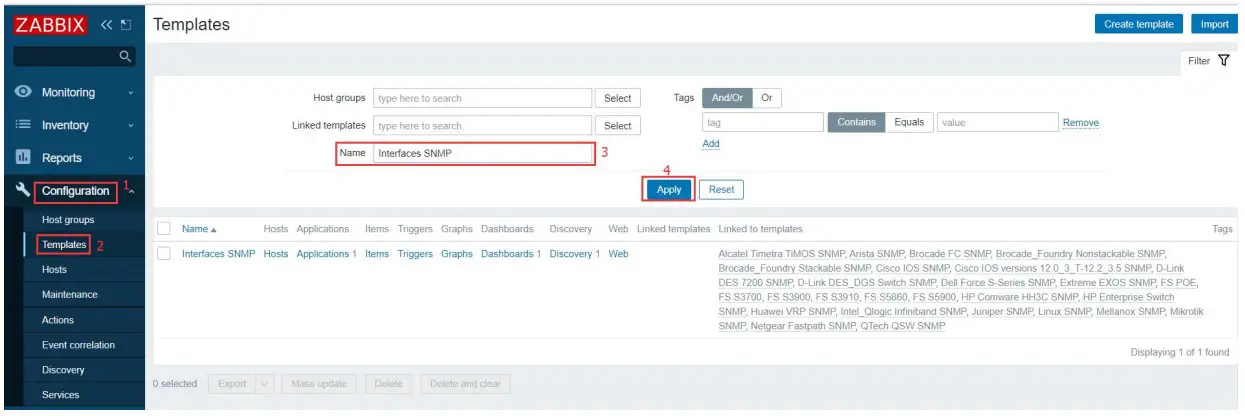
Task: Open Graphs link in template row
Action: point(457,254)
